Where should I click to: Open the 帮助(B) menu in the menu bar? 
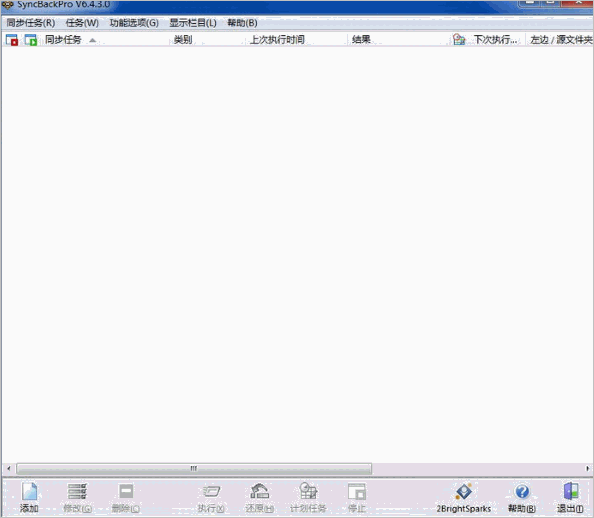point(242,23)
